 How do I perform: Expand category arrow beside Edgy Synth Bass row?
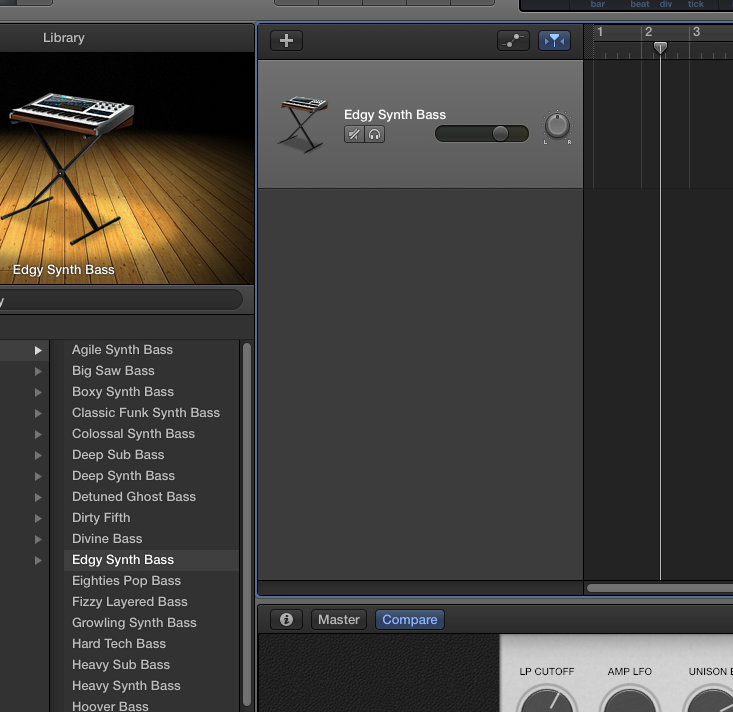click(x=38, y=561)
